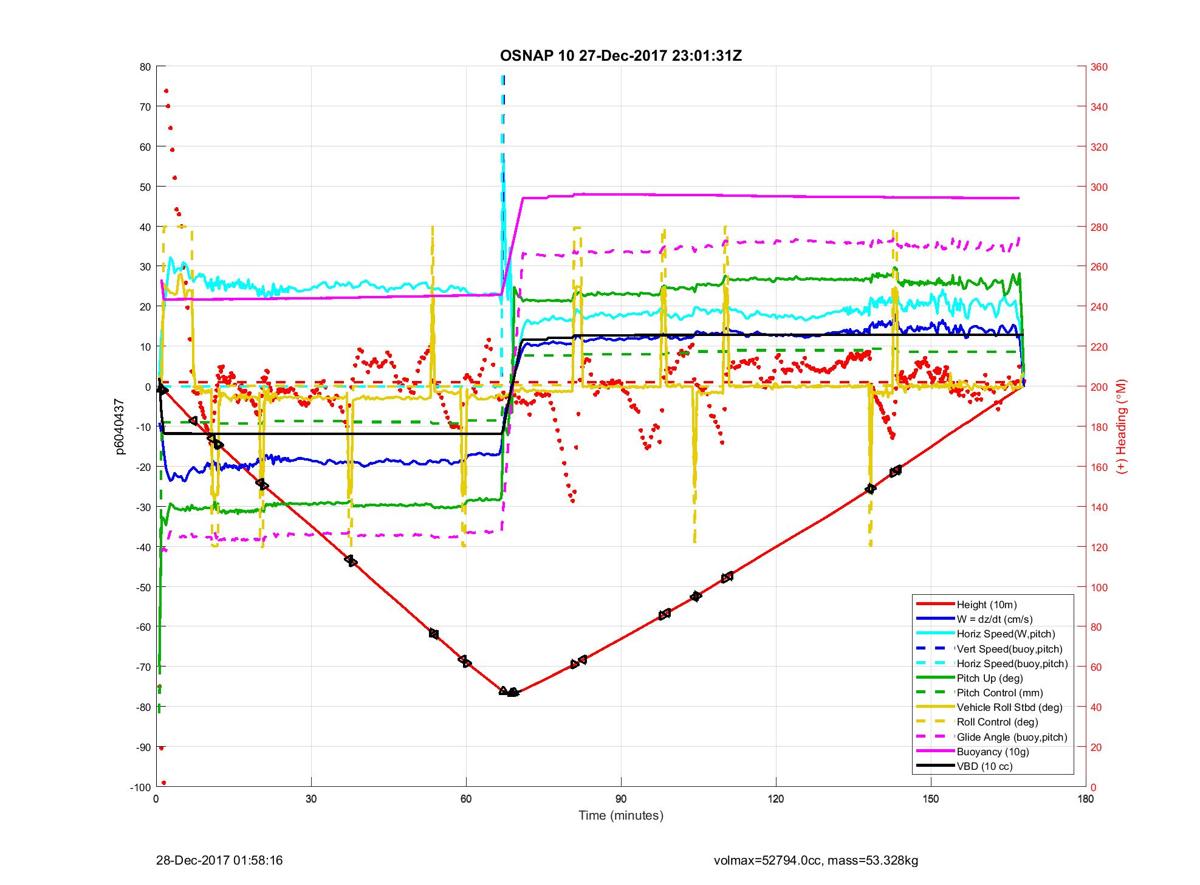Image resolution: width=1200 pixels, height=885 pixels.
Task: Select the right axis label "(+) Heading (°M)"
Action: [1121, 427]
